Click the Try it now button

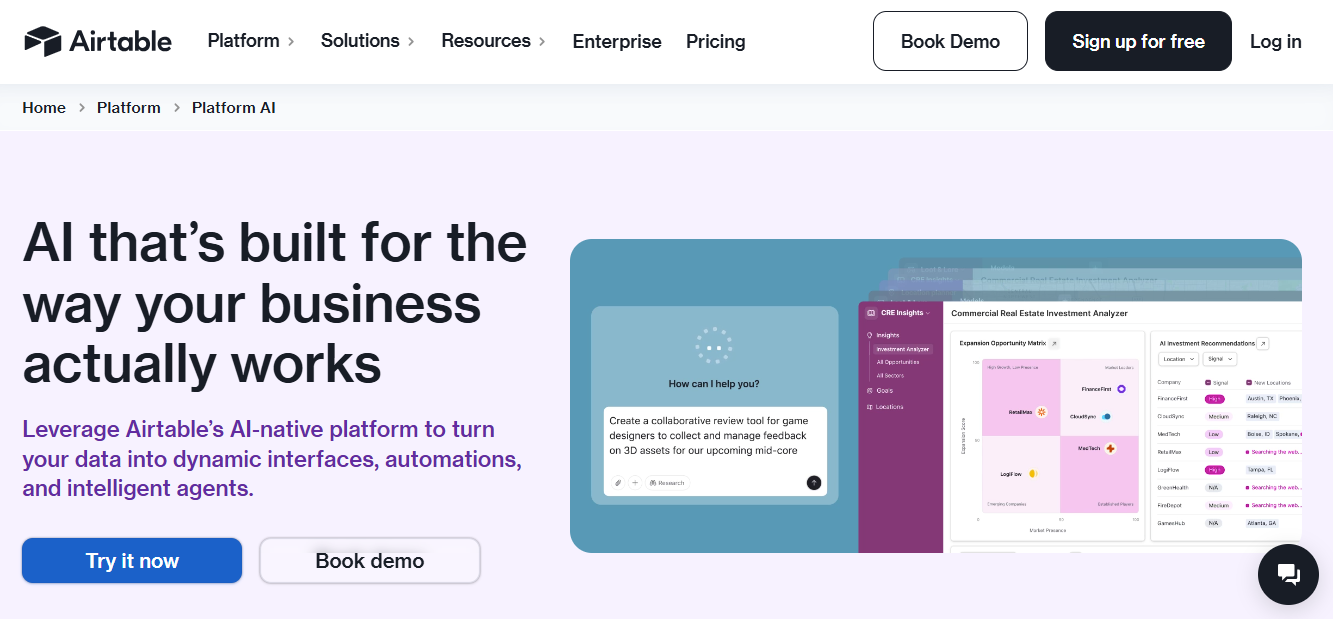point(131,560)
